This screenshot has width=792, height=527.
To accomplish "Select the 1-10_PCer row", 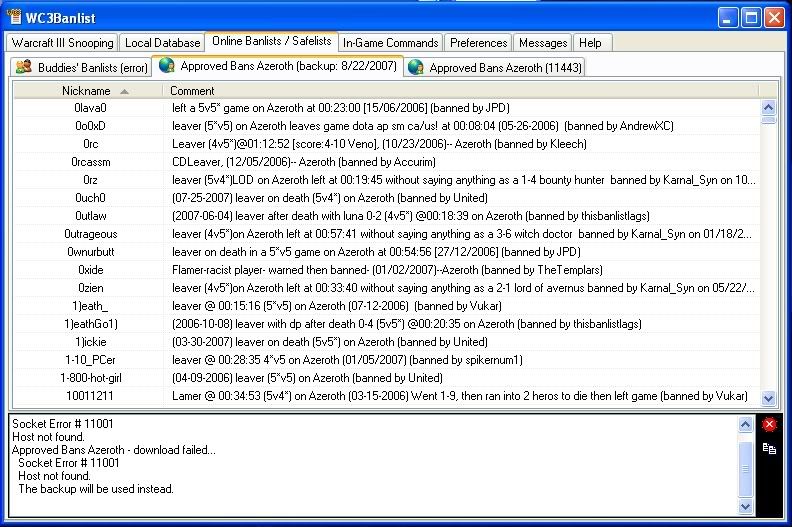I will point(386,360).
